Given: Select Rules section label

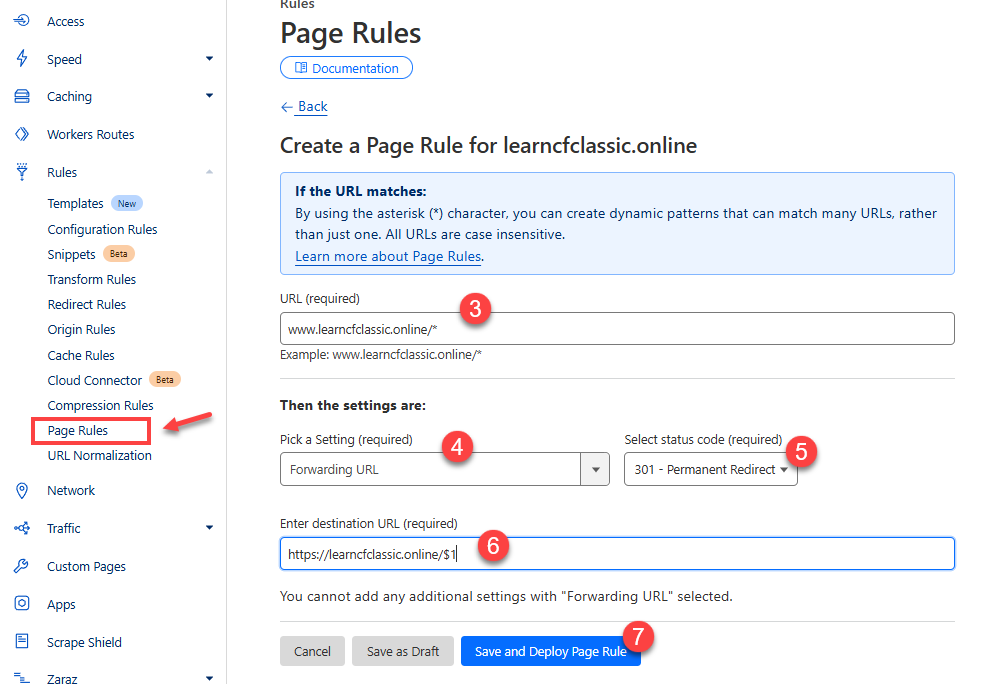Looking at the screenshot, I should 62,172.
